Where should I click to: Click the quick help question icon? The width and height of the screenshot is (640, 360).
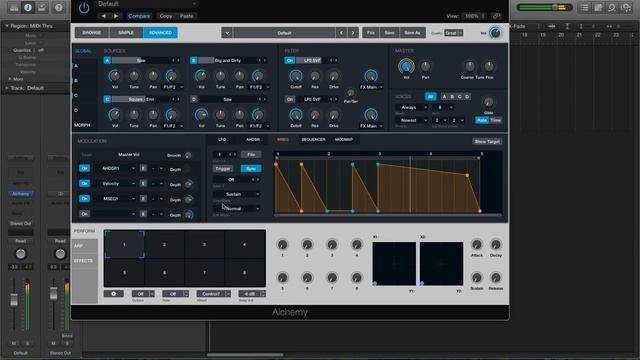coord(58,7)
